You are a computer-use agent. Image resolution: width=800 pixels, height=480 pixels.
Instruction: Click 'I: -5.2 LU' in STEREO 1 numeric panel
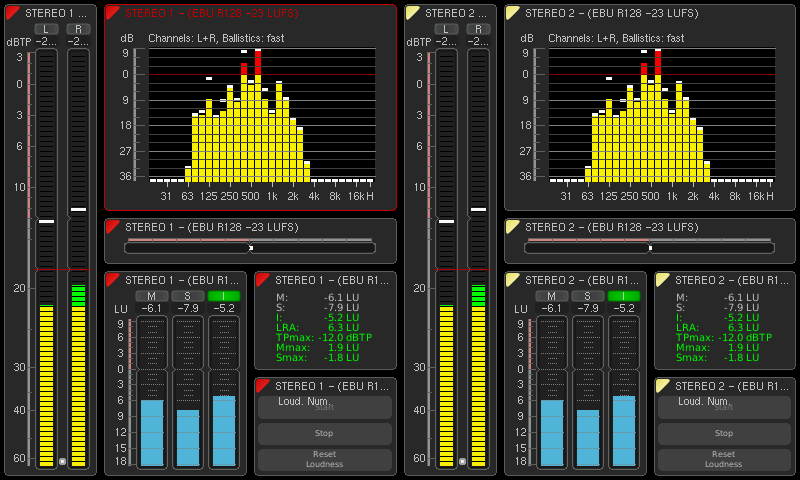pos(317,317)
